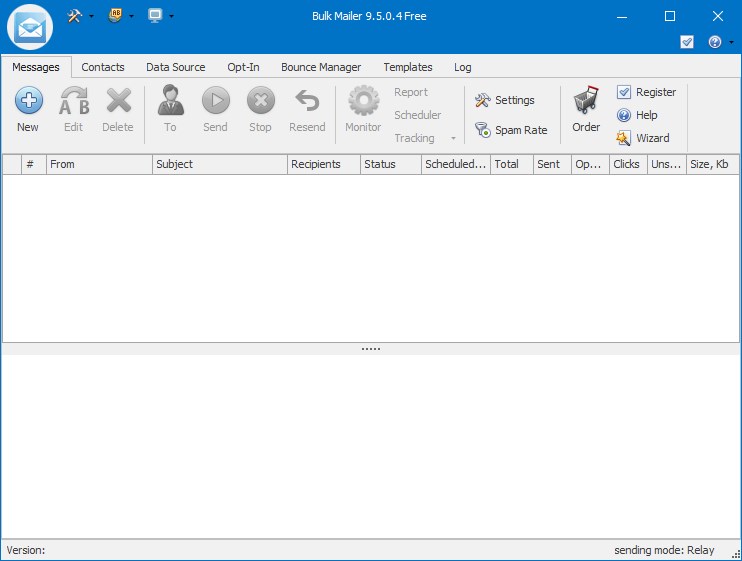Check the Spam Rate tool
The width and height of the screenshot is (742, 561).
click(511, 130)
